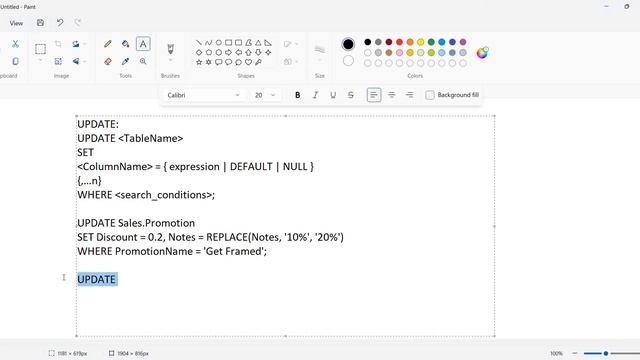Select the Brushes tool
Screen dimensions: 640x360
[171, 49]
